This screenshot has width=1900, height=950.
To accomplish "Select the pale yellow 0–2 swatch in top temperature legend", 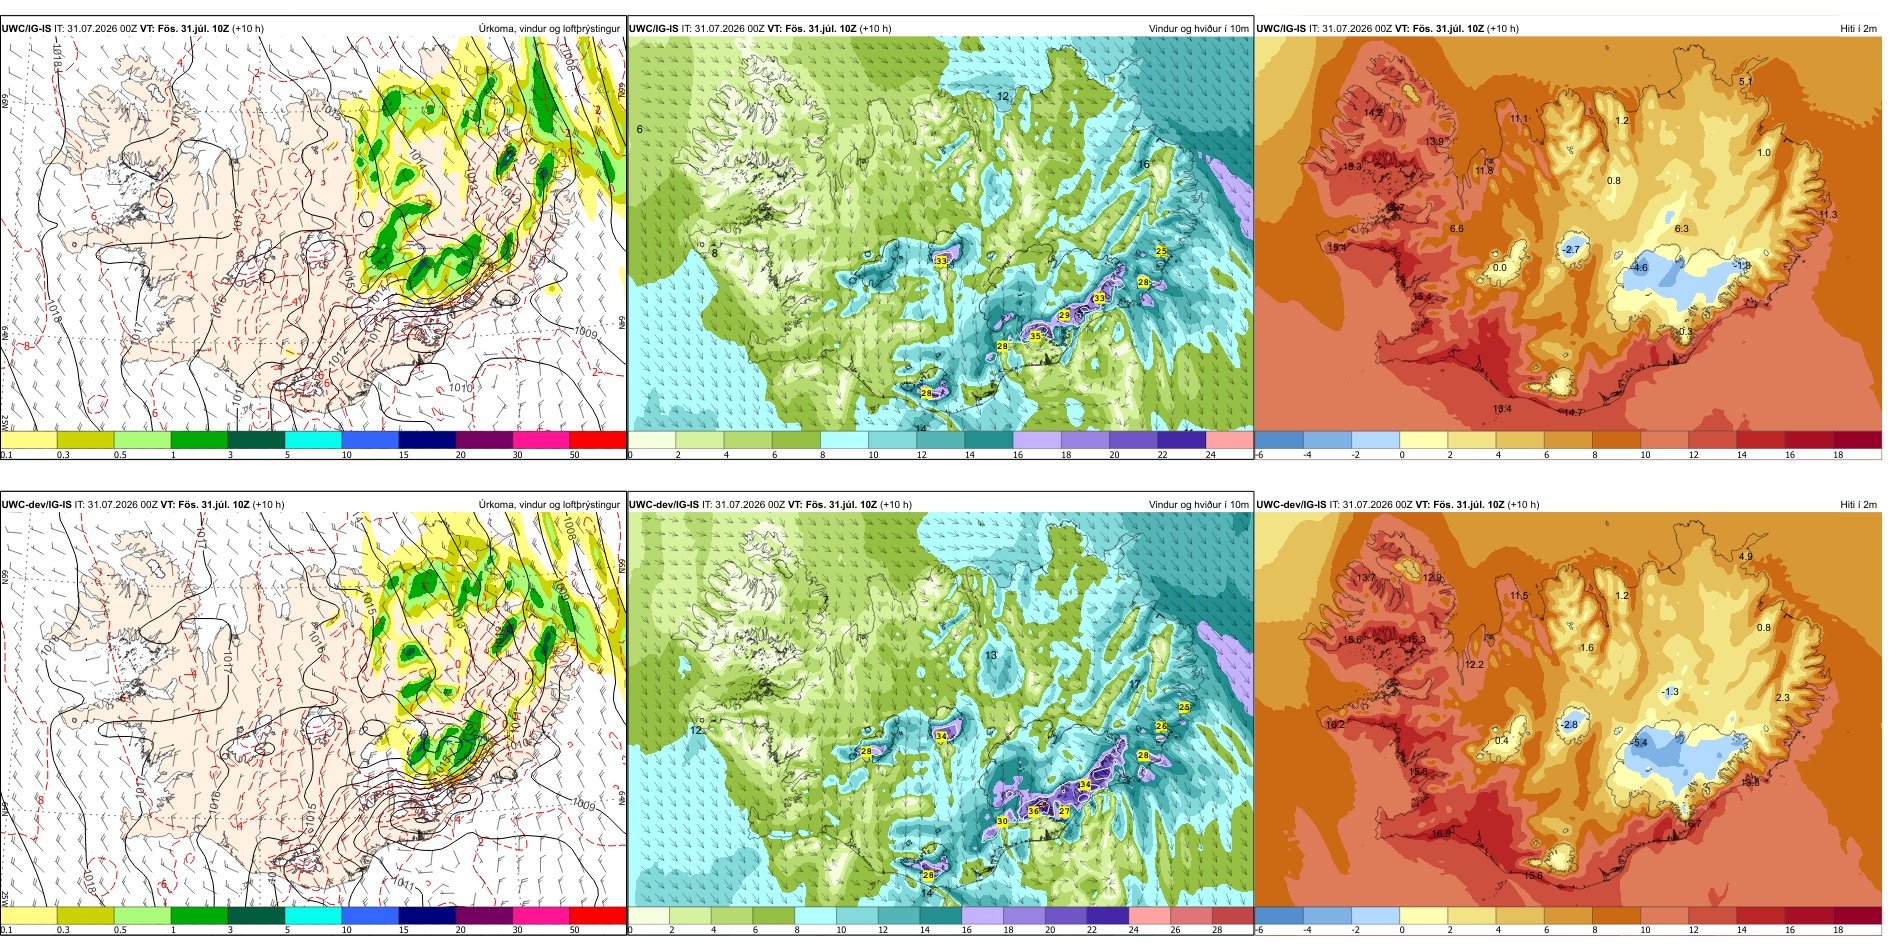I will 1424,440.
